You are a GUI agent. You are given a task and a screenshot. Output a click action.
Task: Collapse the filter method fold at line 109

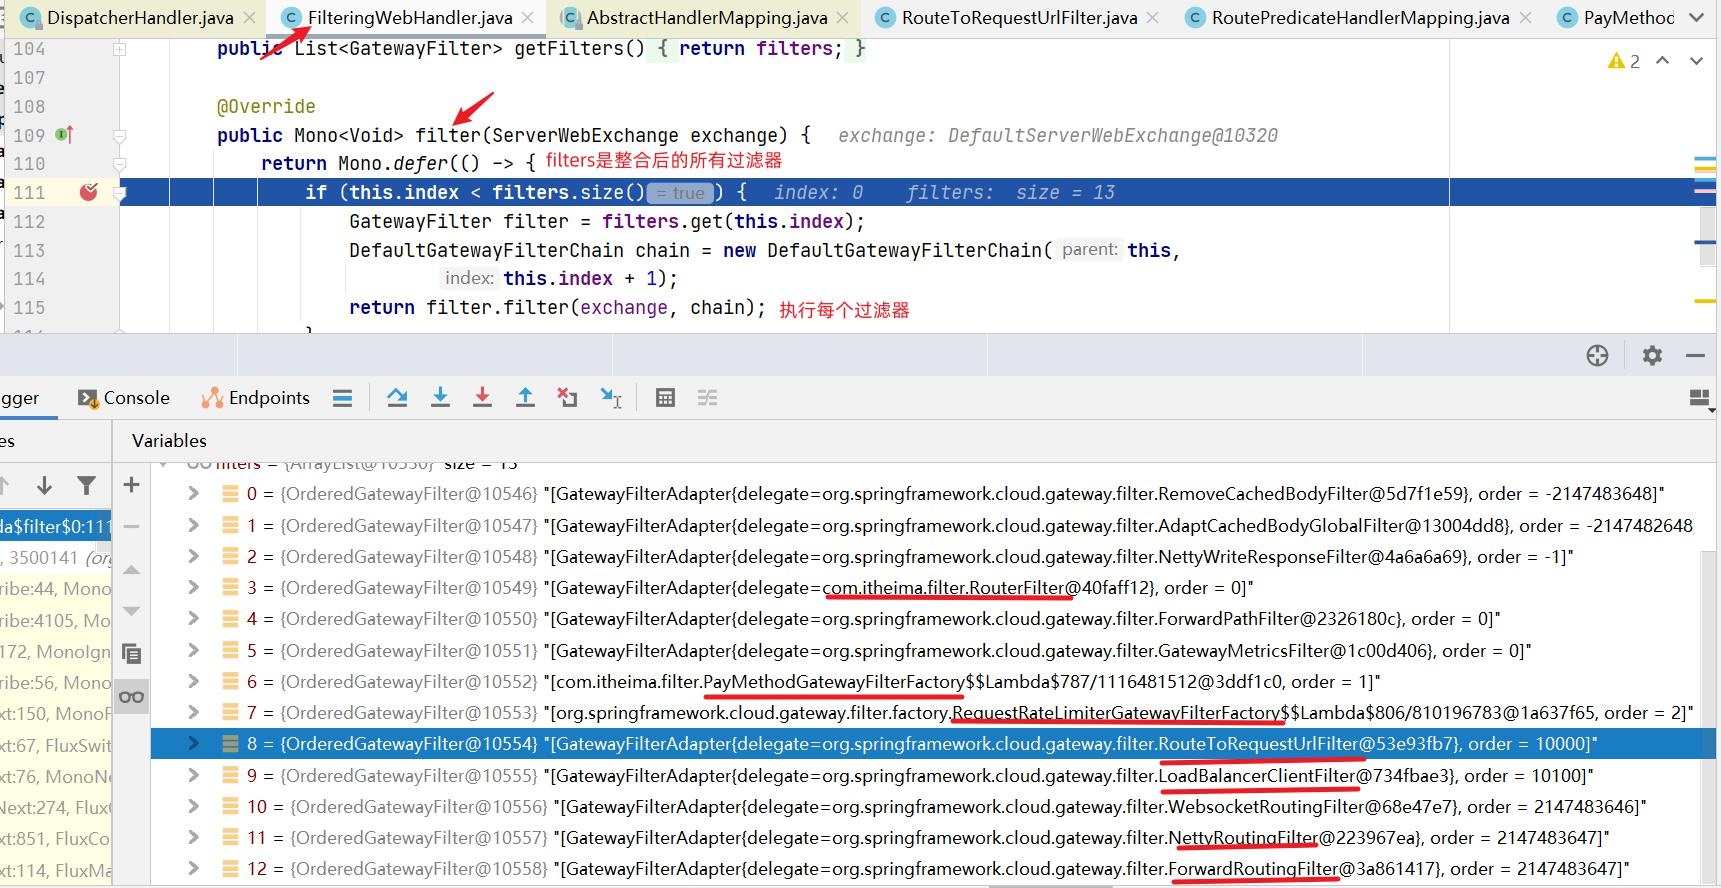119,135
